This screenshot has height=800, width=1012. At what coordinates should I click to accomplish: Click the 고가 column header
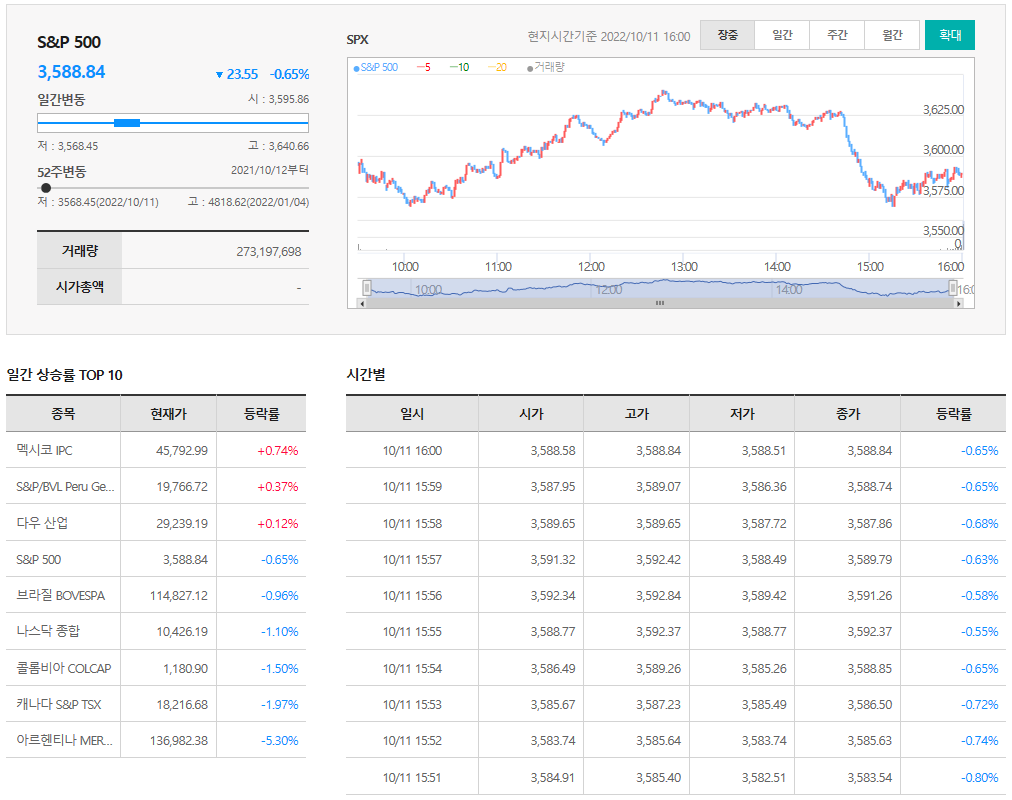click(x=636, y=414)
